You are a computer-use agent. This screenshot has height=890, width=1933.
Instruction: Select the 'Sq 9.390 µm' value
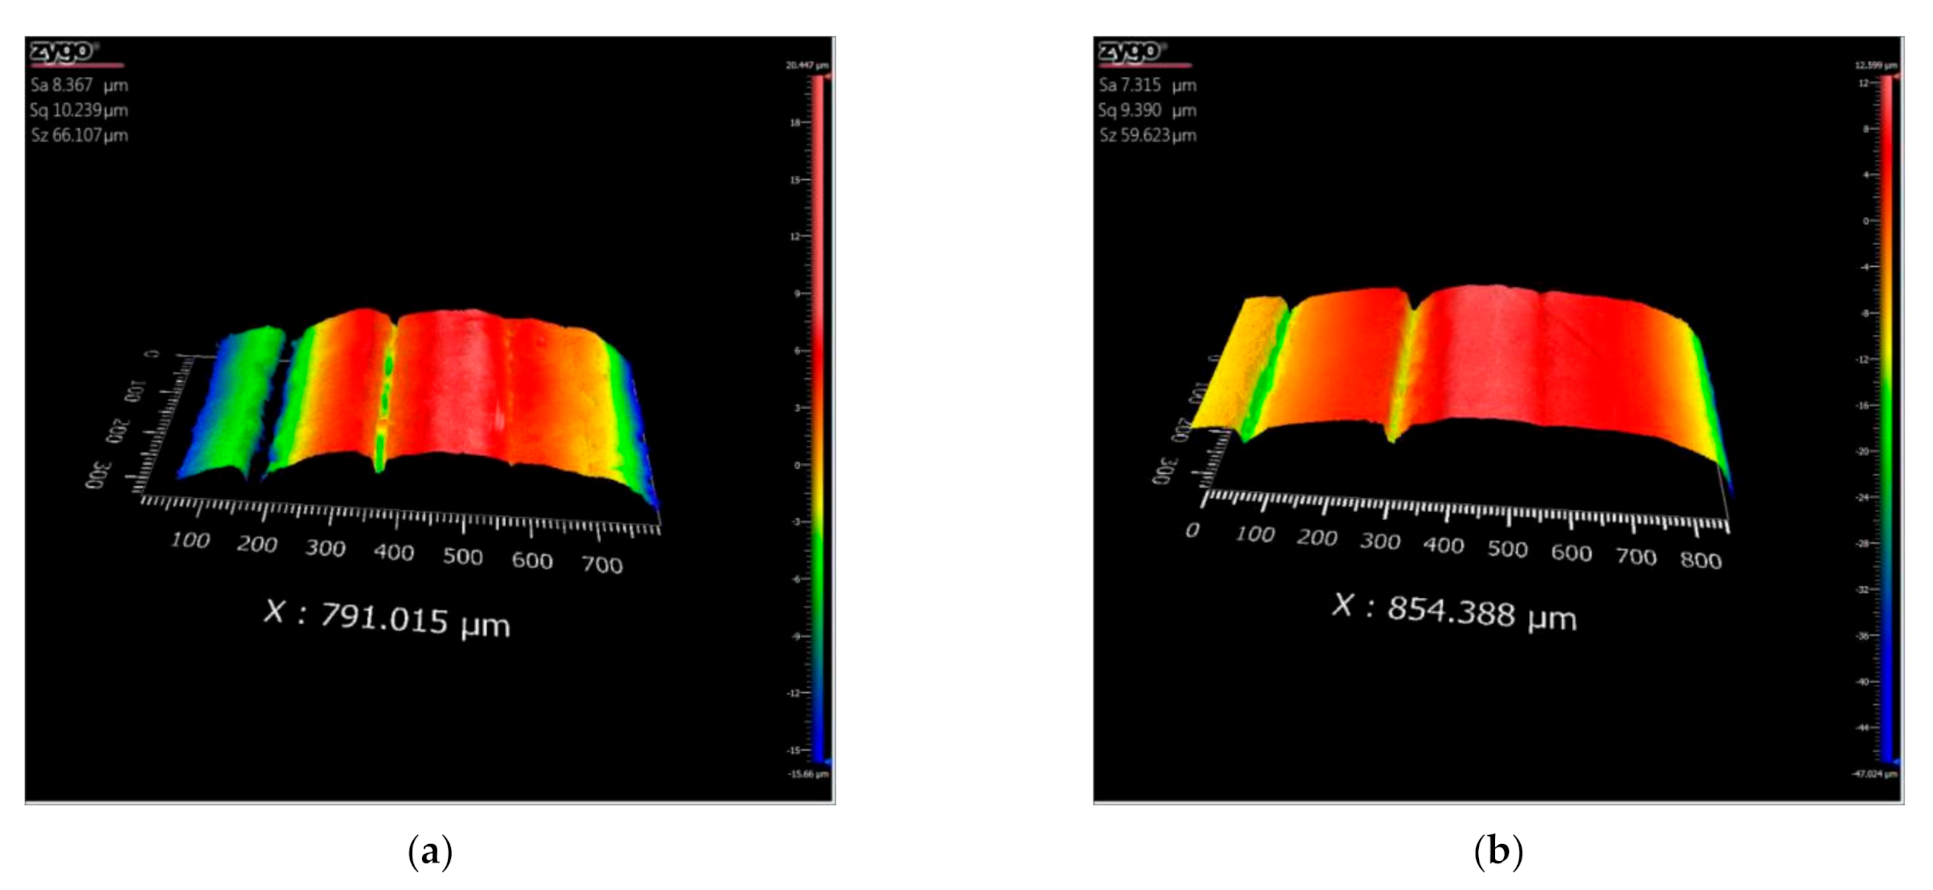[1147, 110]
